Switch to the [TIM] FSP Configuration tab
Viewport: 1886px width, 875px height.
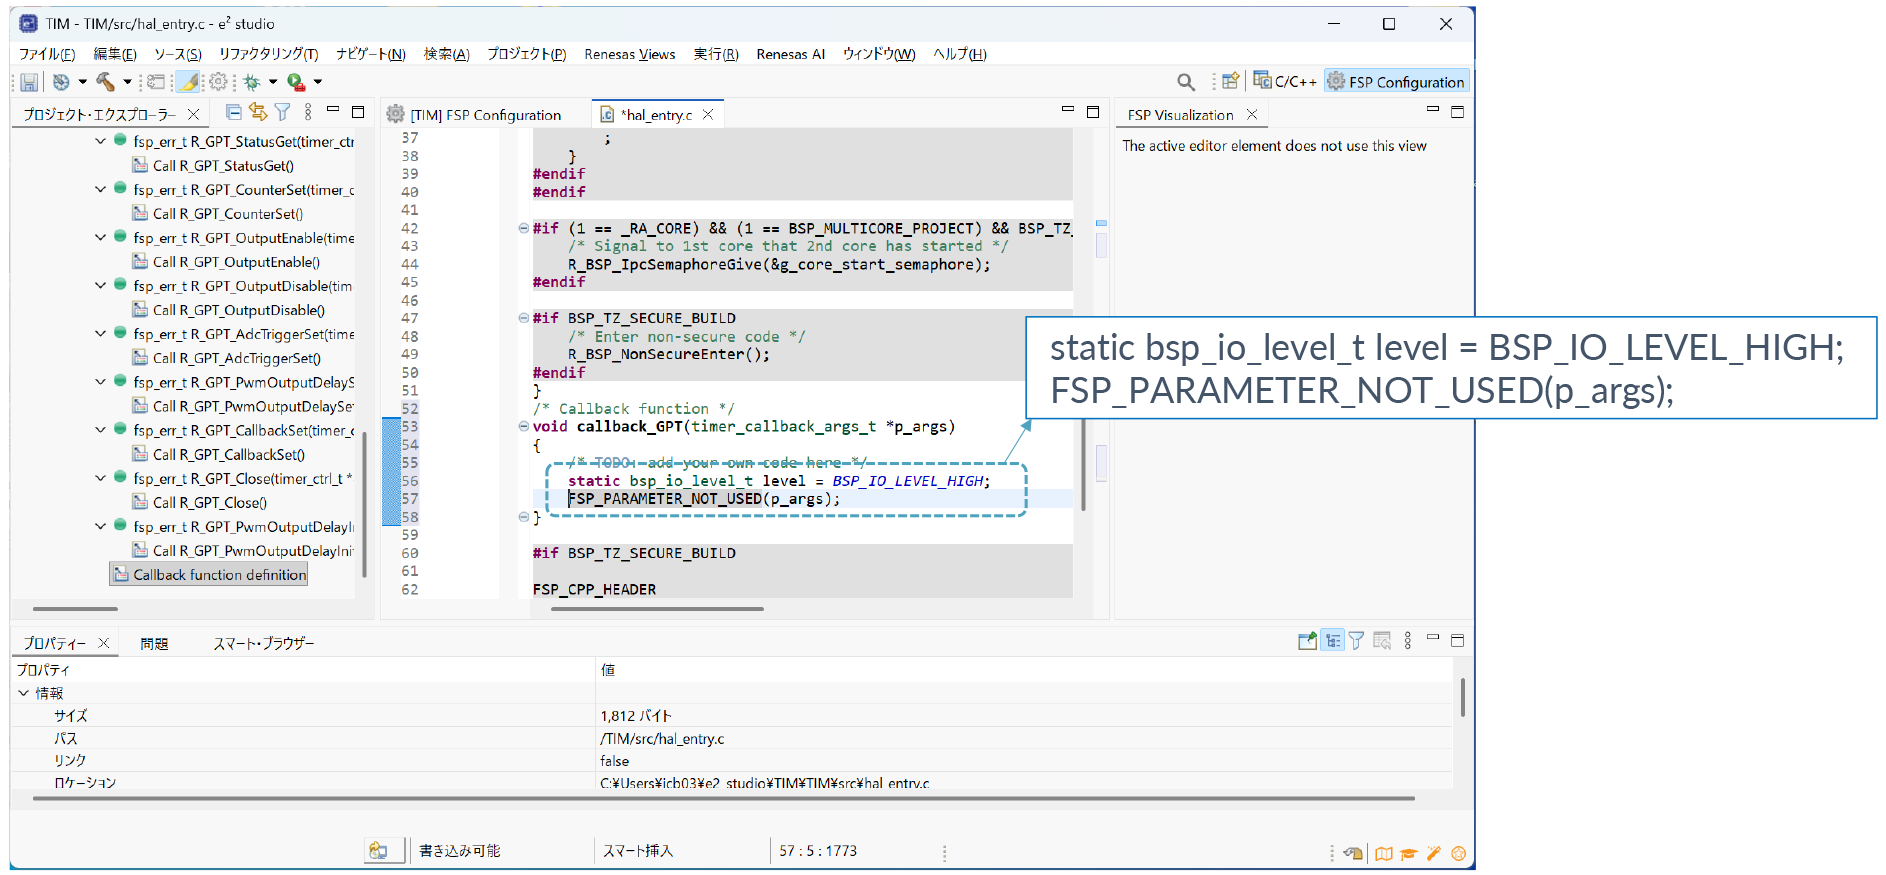(x=485, y=115)
